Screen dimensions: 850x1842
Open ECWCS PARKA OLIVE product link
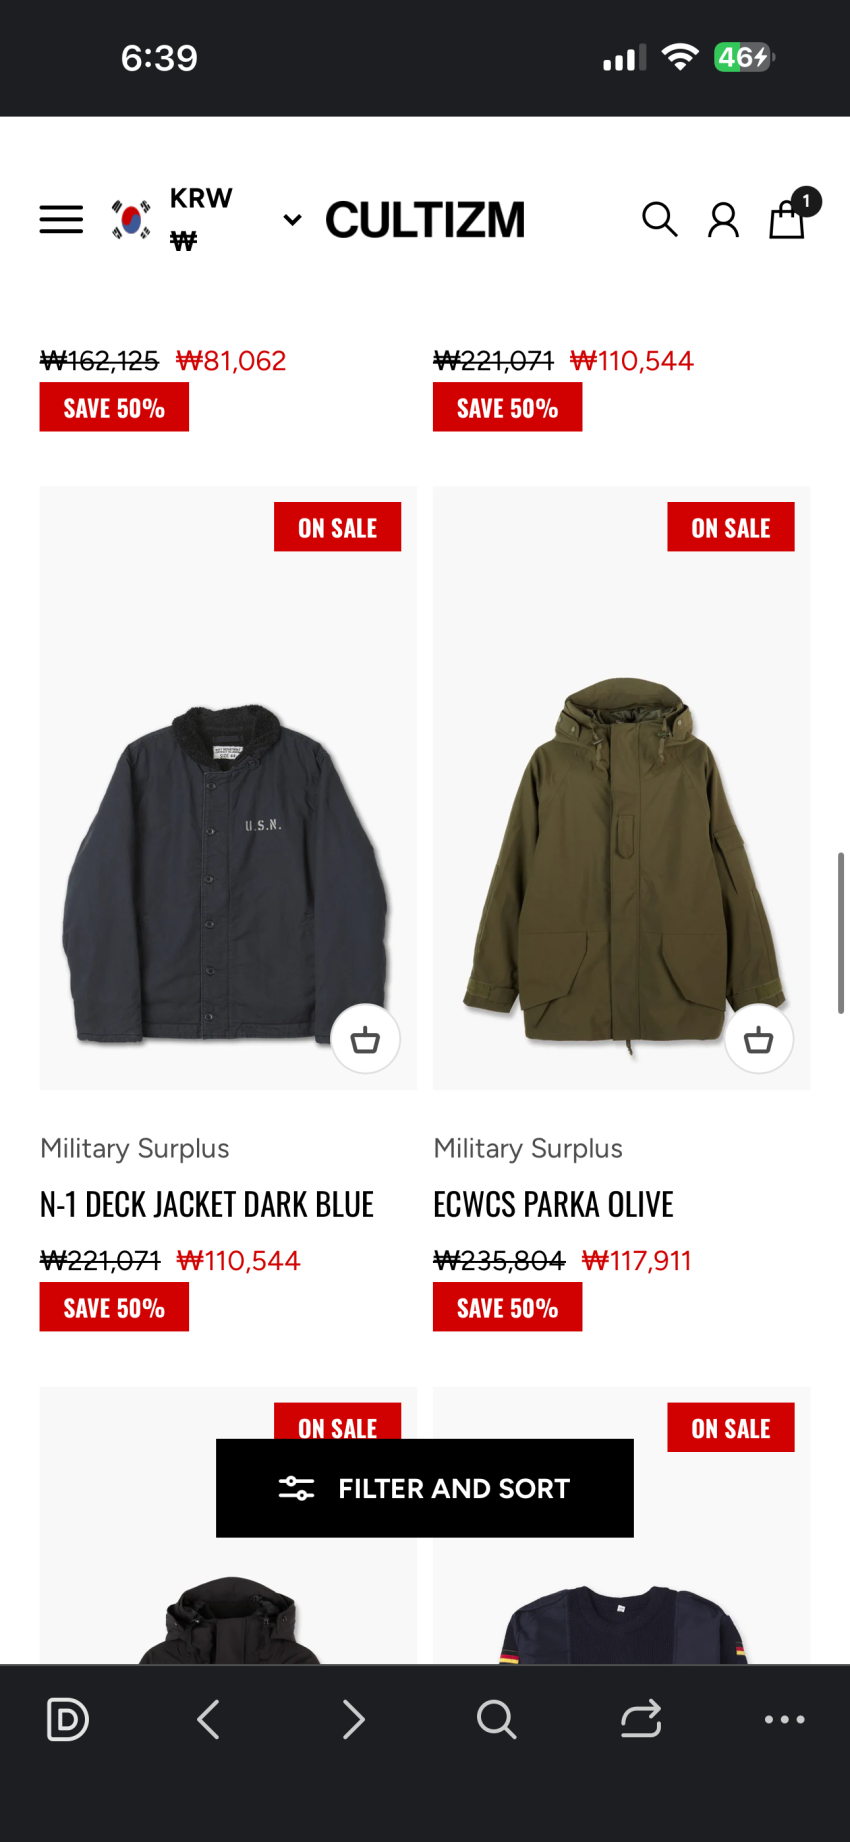(x=553, y=1205)
